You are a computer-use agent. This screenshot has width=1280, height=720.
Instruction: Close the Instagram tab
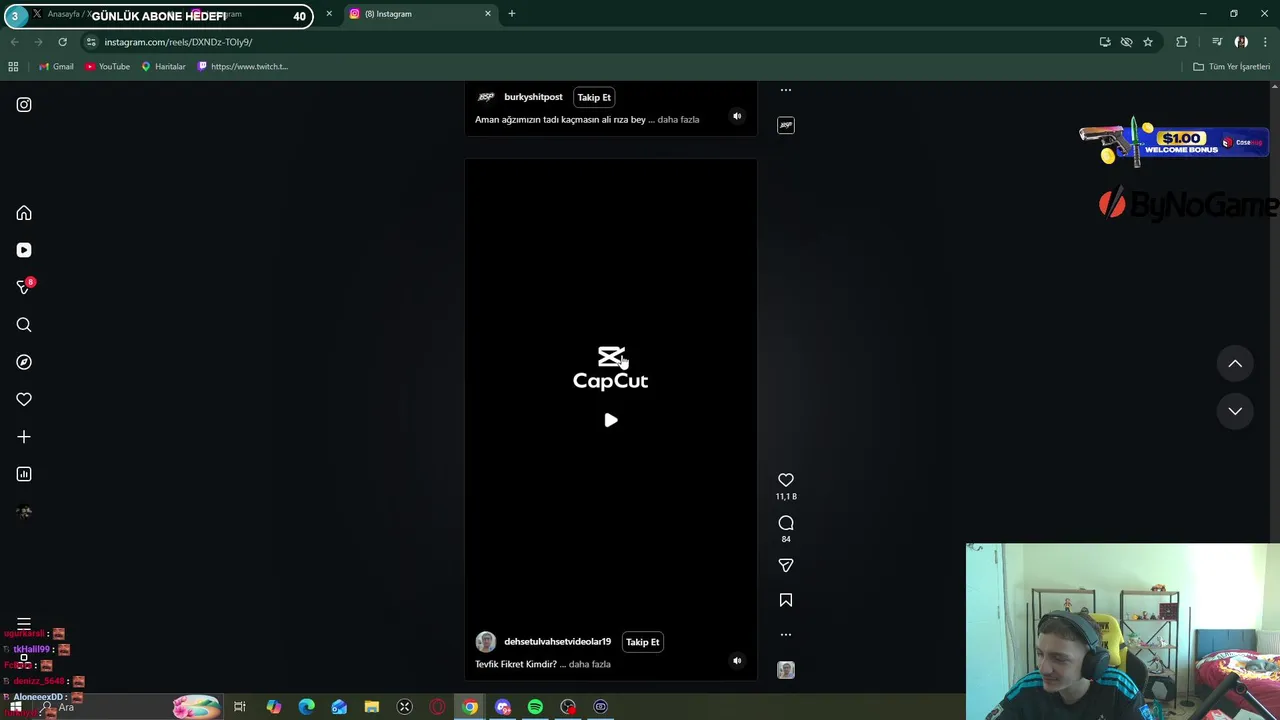click(x=488, y=14)
